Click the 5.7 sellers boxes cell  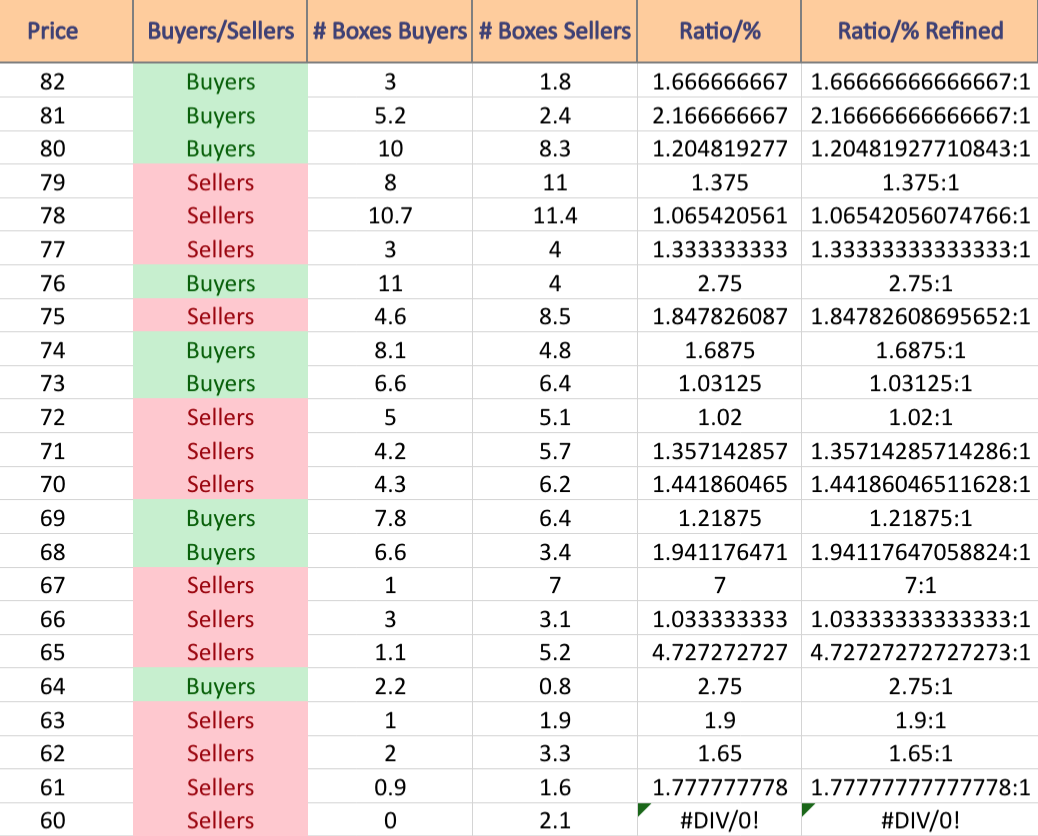[555, 451]
